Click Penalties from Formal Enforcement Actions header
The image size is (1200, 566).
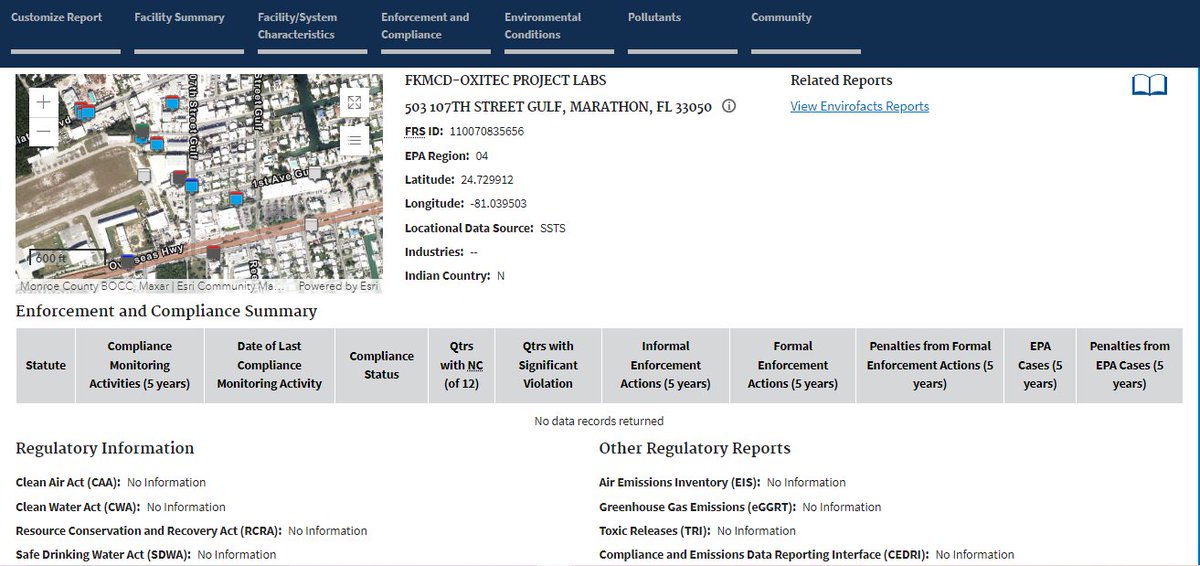pyautogui.click(x=930, y=365)
